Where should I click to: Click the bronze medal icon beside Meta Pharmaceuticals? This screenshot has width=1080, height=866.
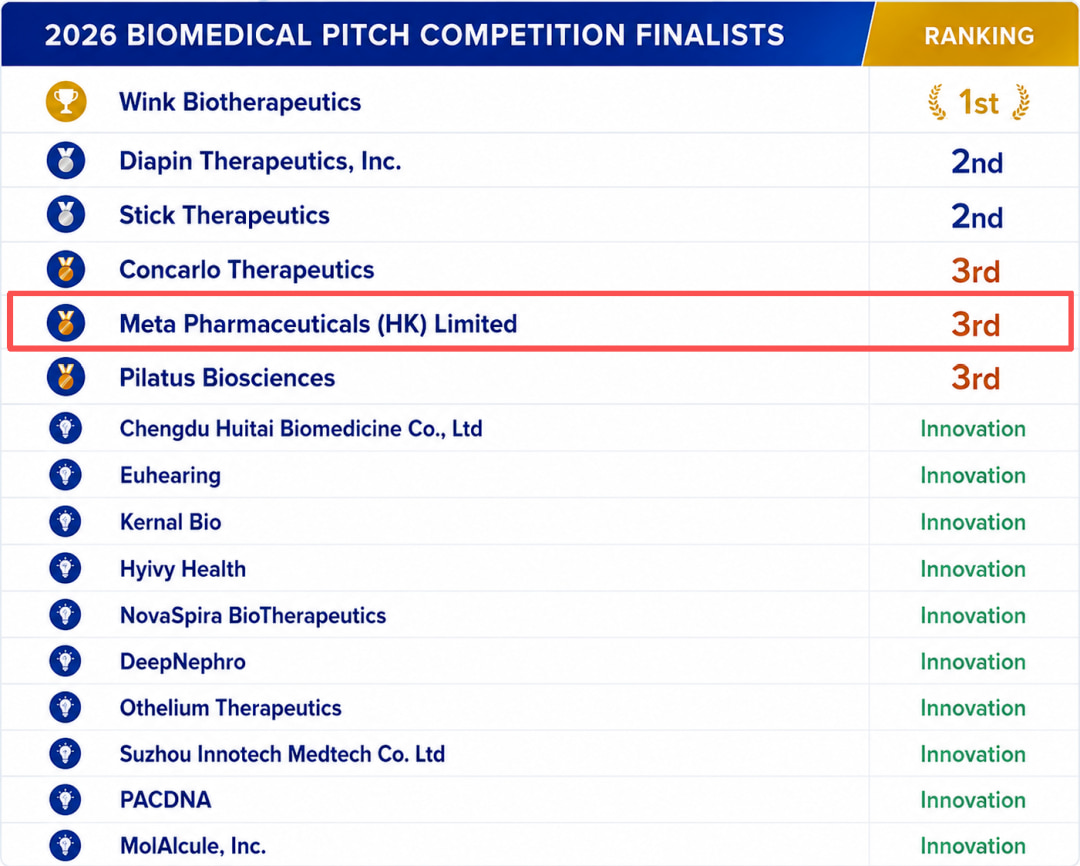(66, 323)
